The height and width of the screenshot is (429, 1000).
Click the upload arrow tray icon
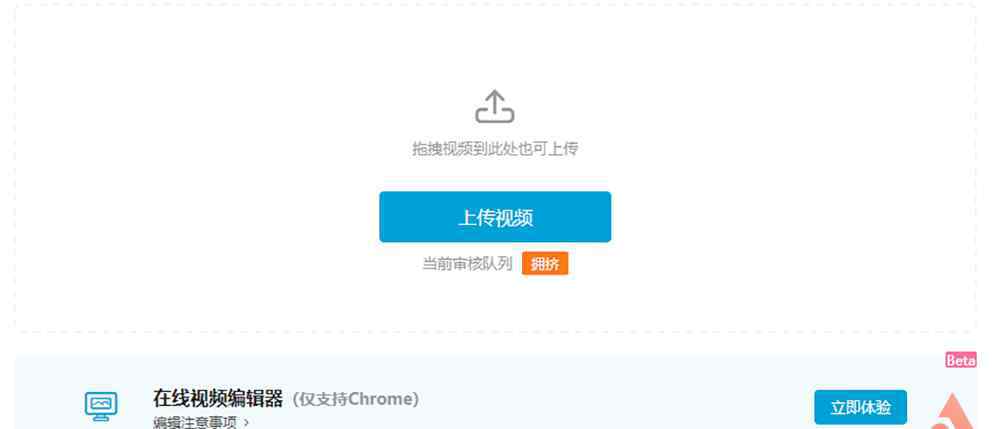click(495, 106)
